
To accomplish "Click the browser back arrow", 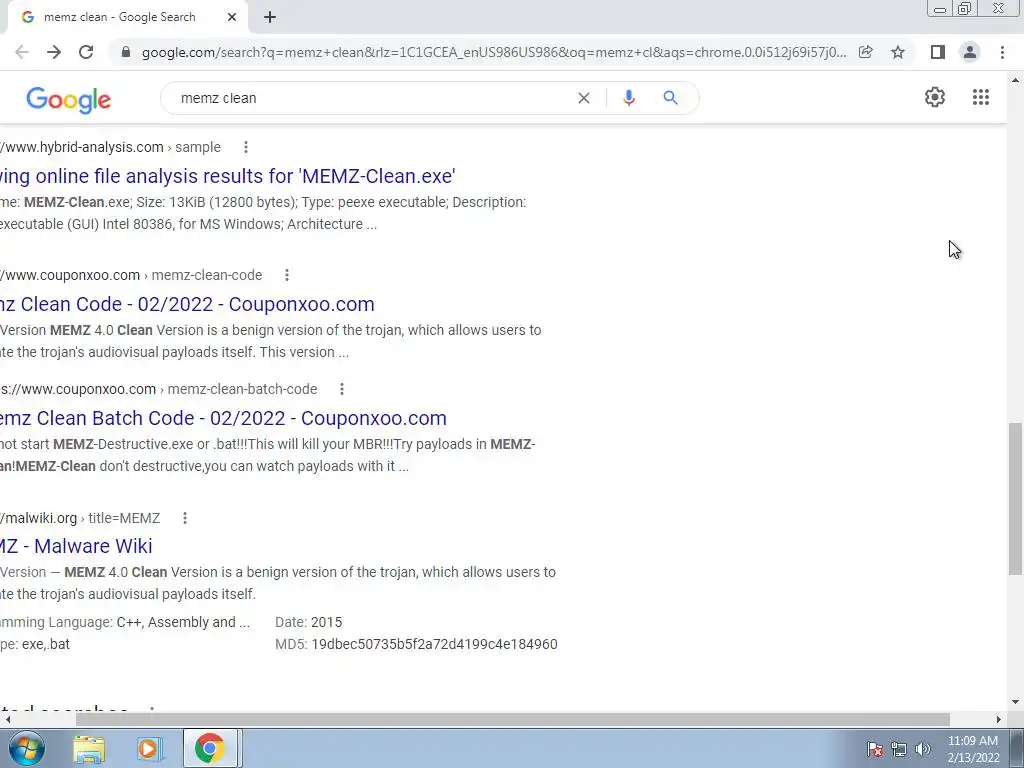I will [x=22, y=52].
